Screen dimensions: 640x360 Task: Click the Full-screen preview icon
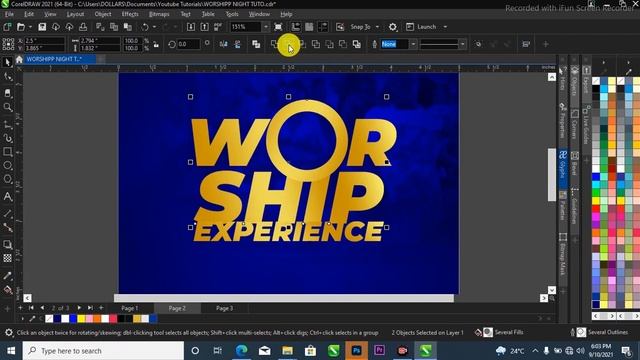tap(278, 27)
